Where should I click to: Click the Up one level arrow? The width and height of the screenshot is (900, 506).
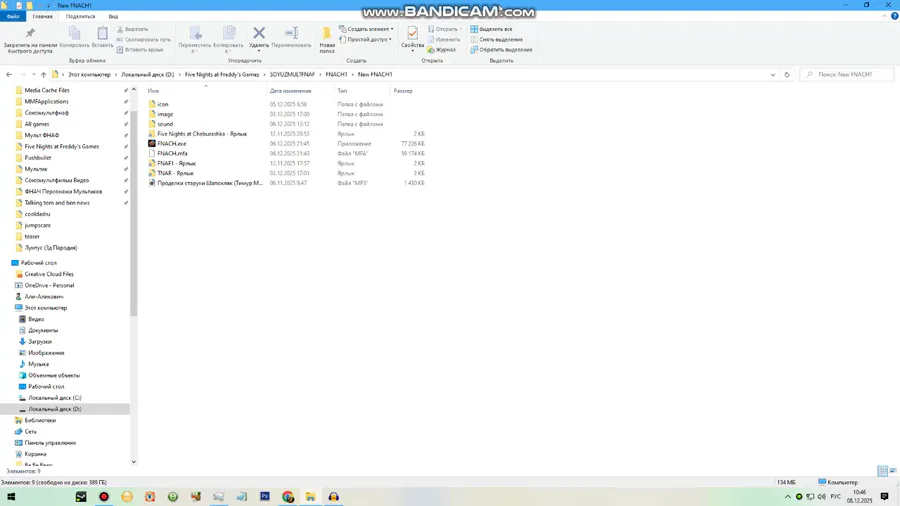tap(43, 75)
